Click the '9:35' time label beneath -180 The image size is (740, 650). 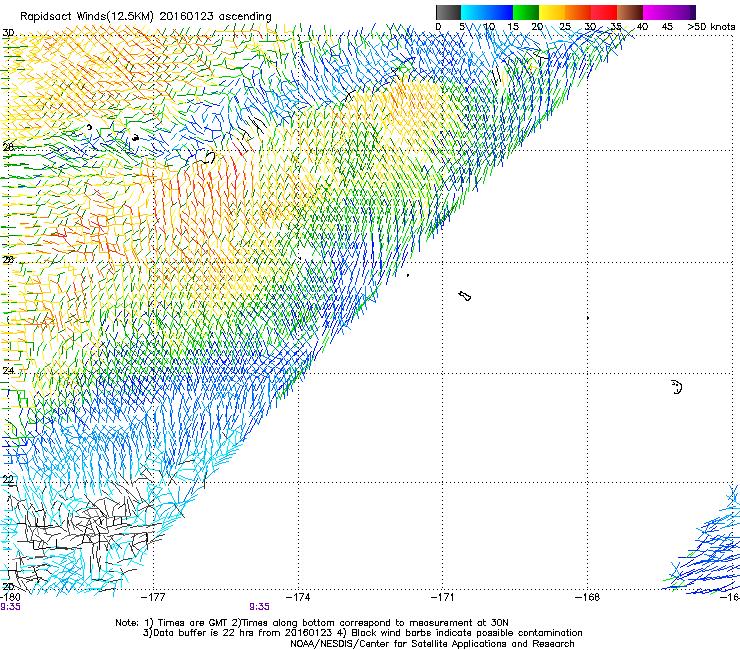10,607
